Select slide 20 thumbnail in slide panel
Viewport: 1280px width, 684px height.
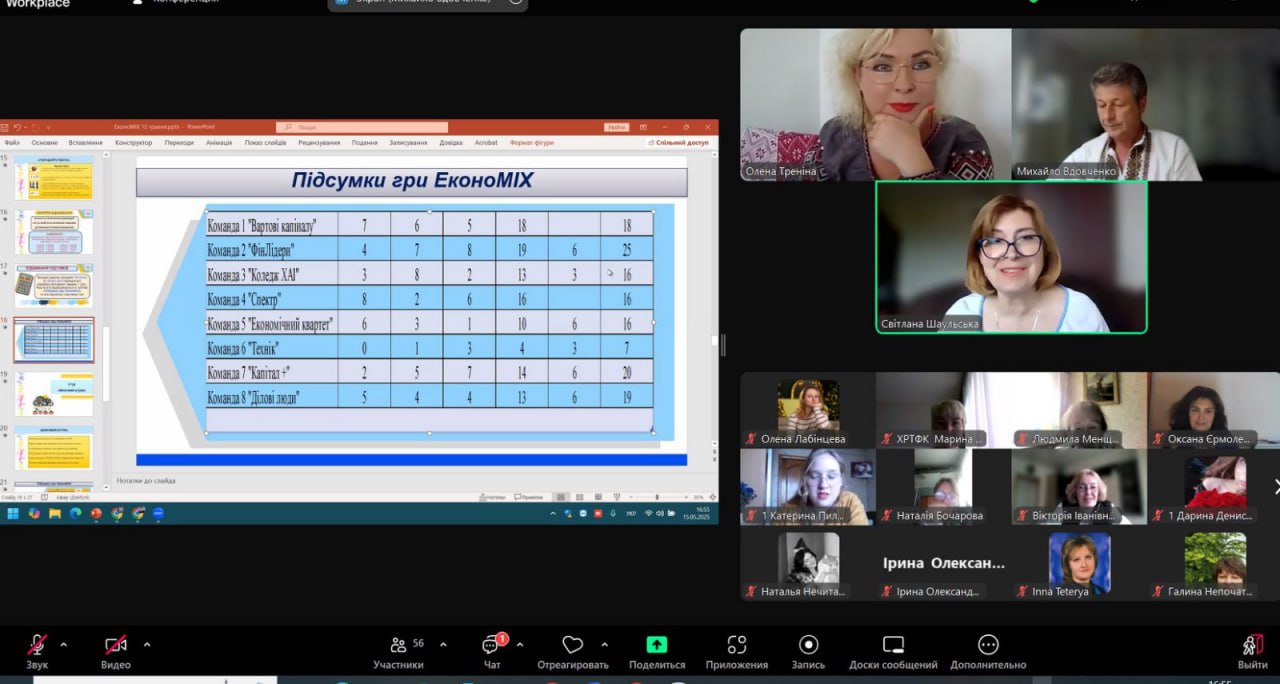coord(54,448)
